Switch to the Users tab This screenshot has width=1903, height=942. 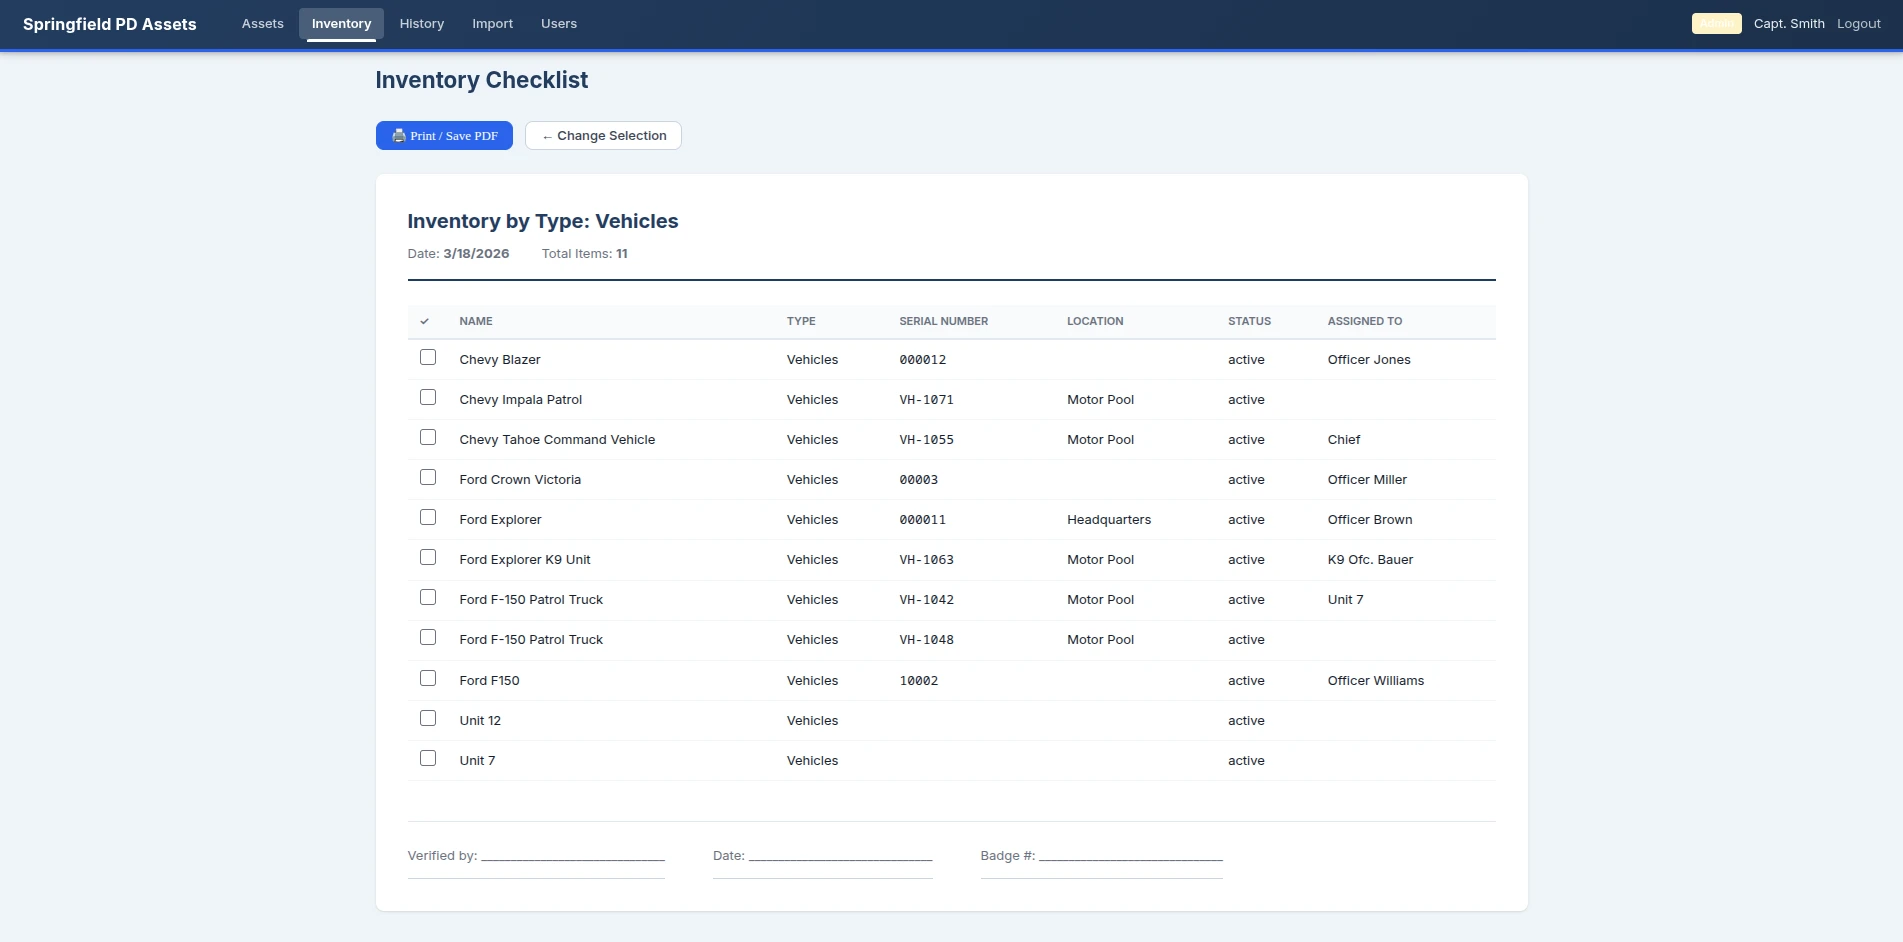pos(559,24)
